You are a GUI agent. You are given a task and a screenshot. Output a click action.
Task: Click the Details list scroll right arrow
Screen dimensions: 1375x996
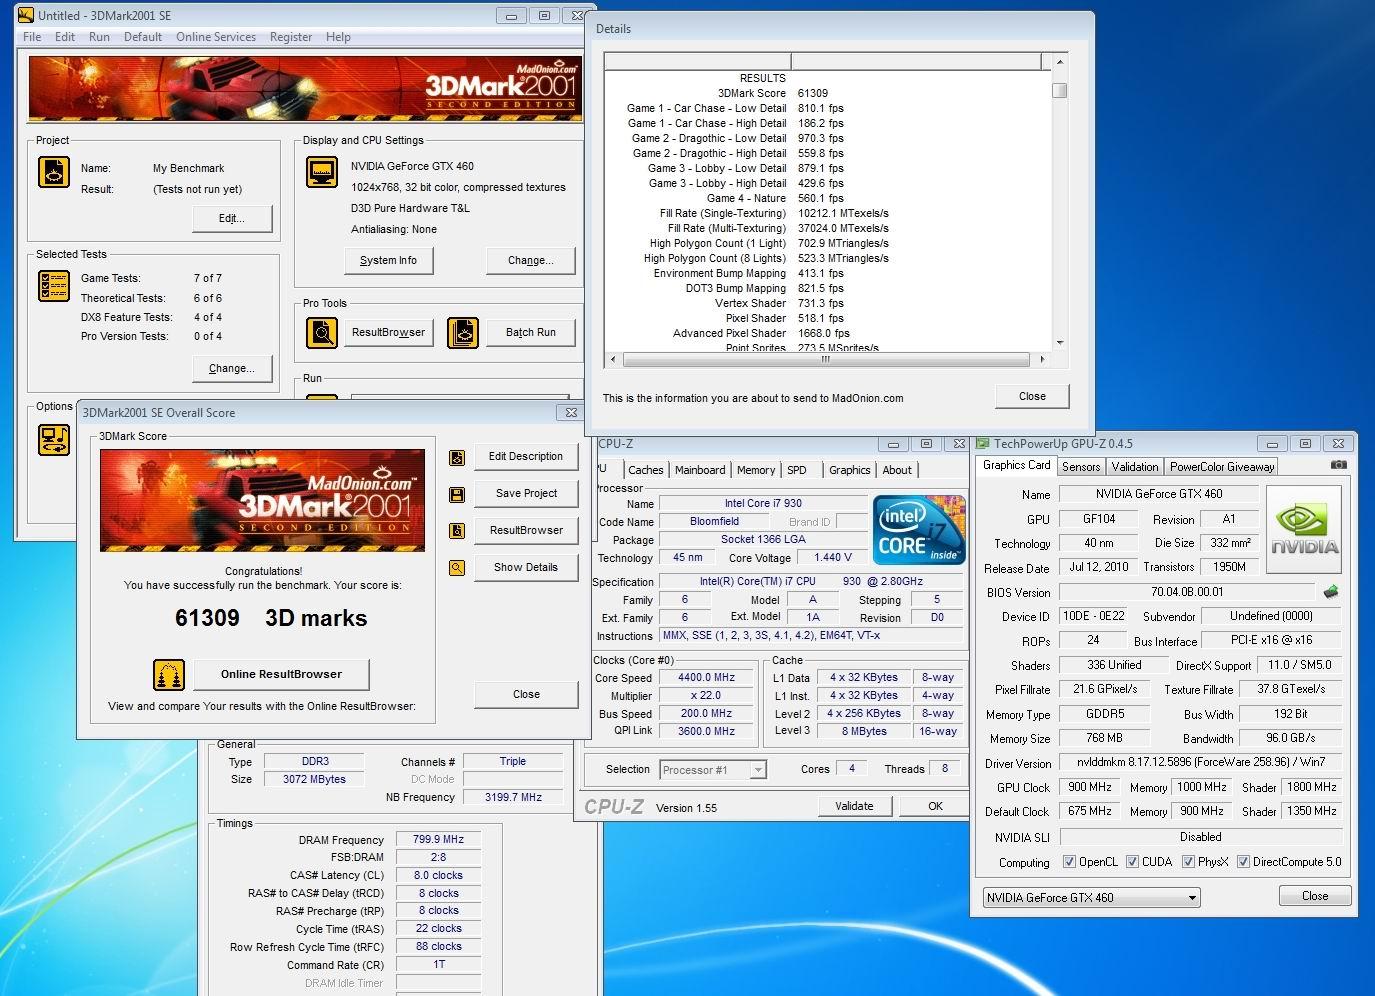point(1042,360)
